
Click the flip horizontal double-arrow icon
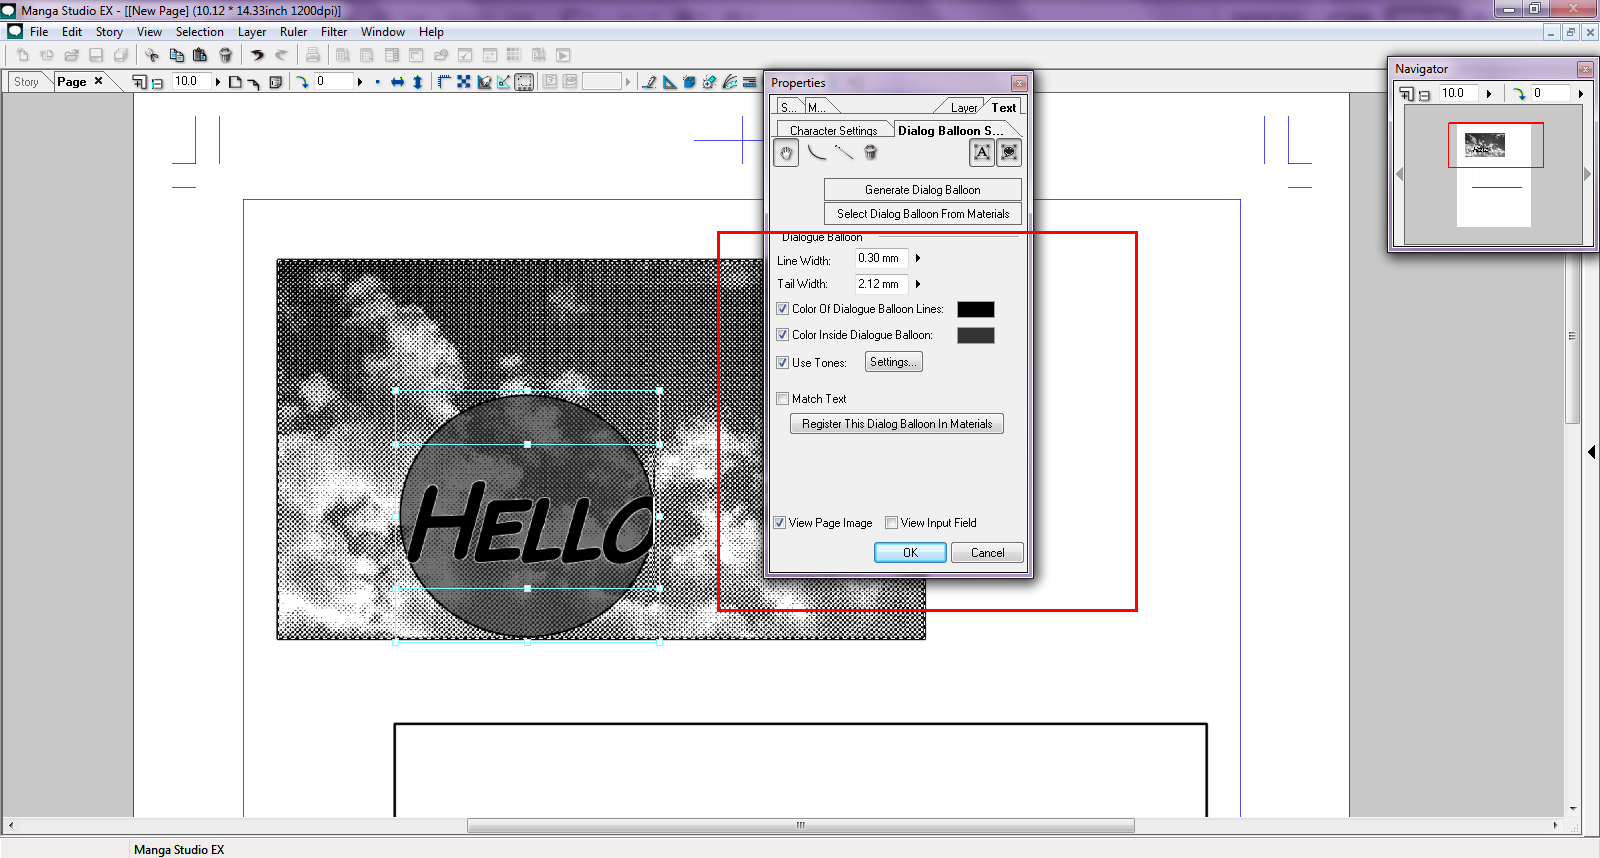point(397,82)
